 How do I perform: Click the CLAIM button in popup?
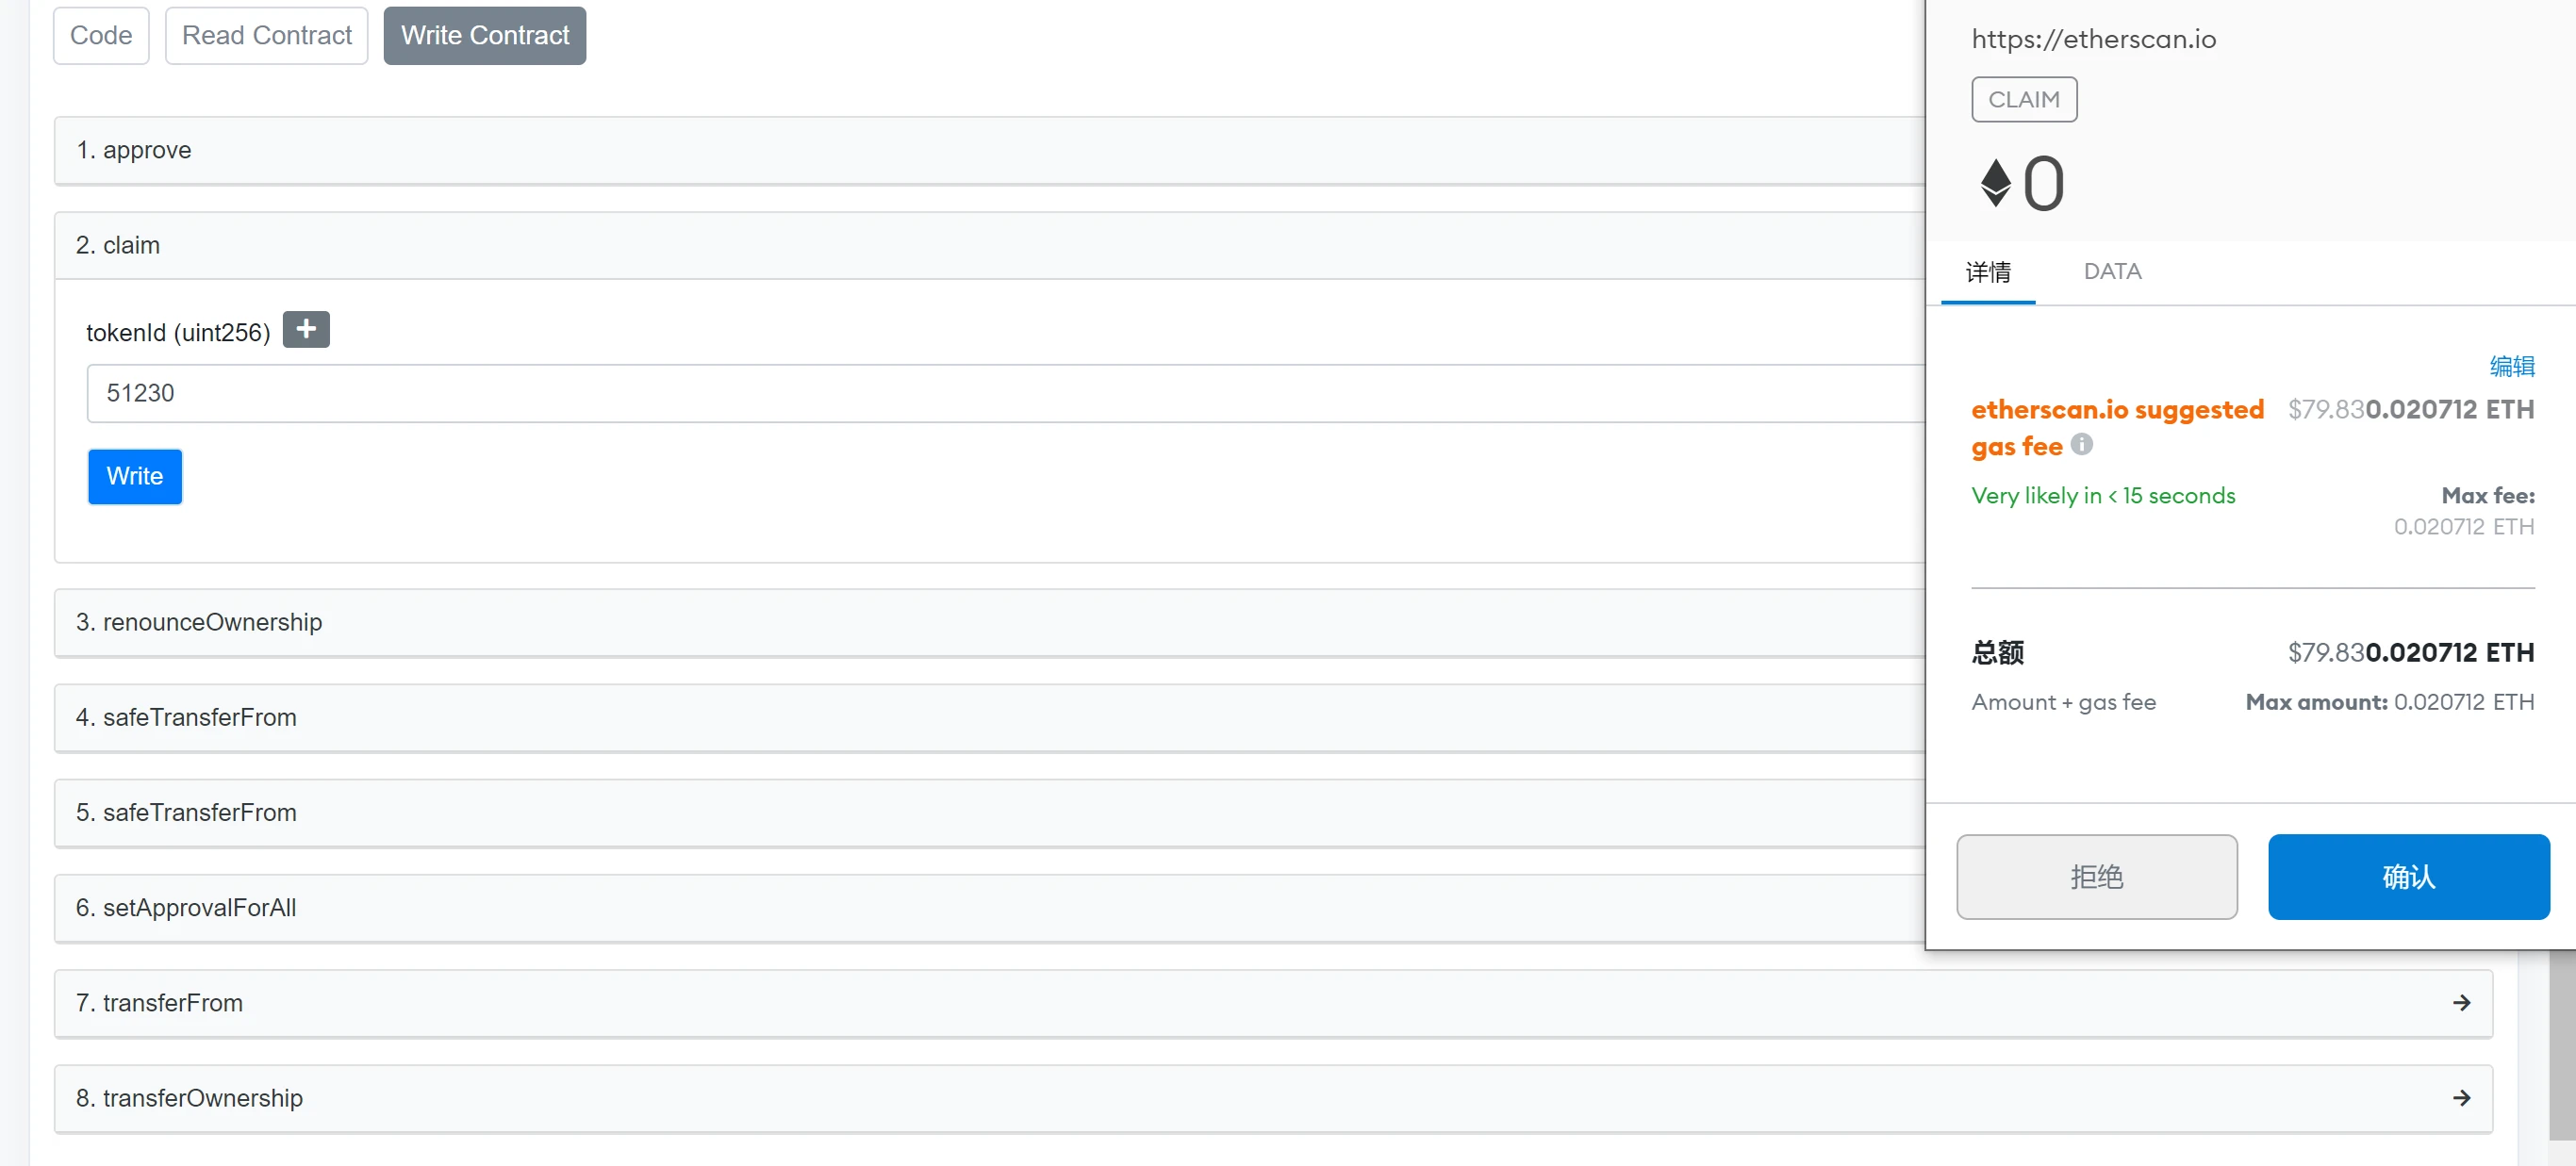coord(2024,99)
